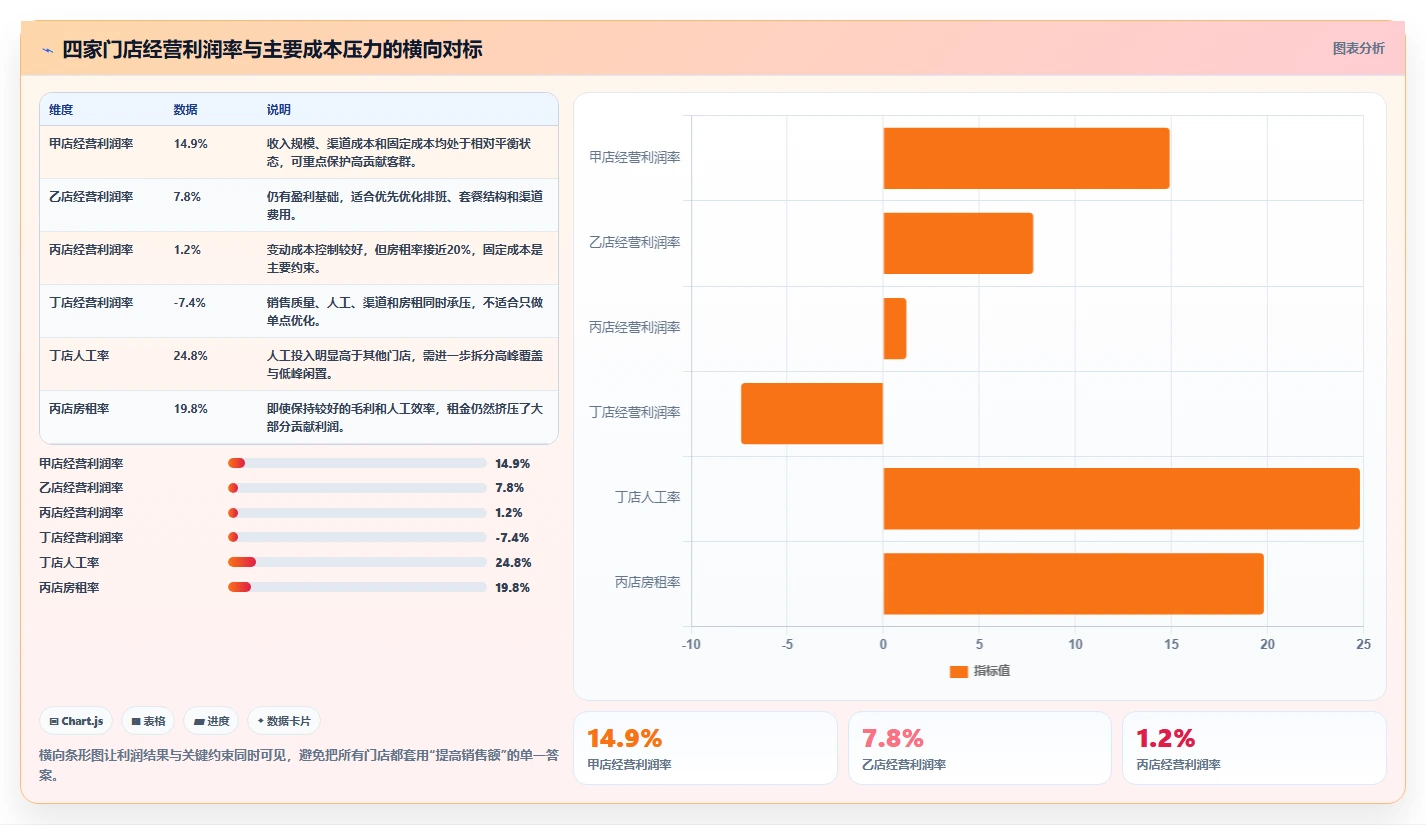This screenshot has height=825, width=1426.
Task: Click the 丙店房租率 progress bar
Action: pyautogui.click(x=357, y=587)
